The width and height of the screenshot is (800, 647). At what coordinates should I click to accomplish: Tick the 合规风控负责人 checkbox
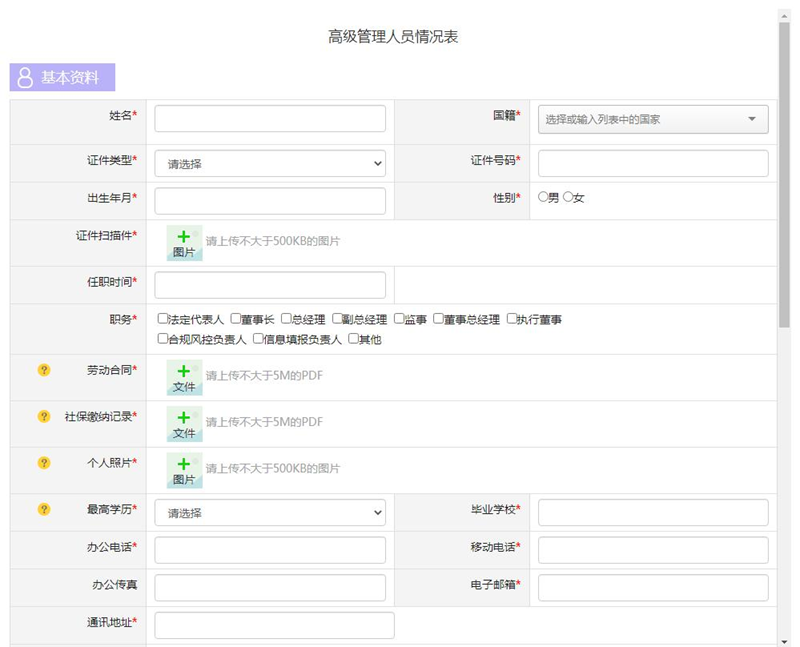(163, 339)
